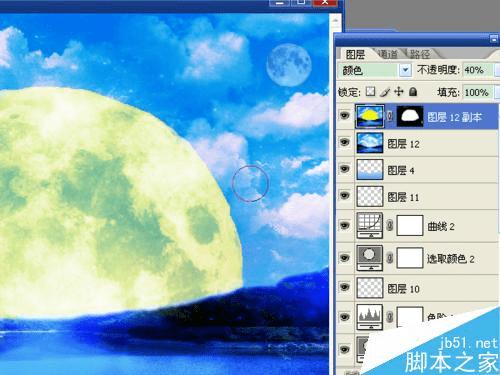The width and height of the screenshot is (500, 375).
Task: Select the 图层 10 layer thumbnail
Action: [x=369, y=287]
